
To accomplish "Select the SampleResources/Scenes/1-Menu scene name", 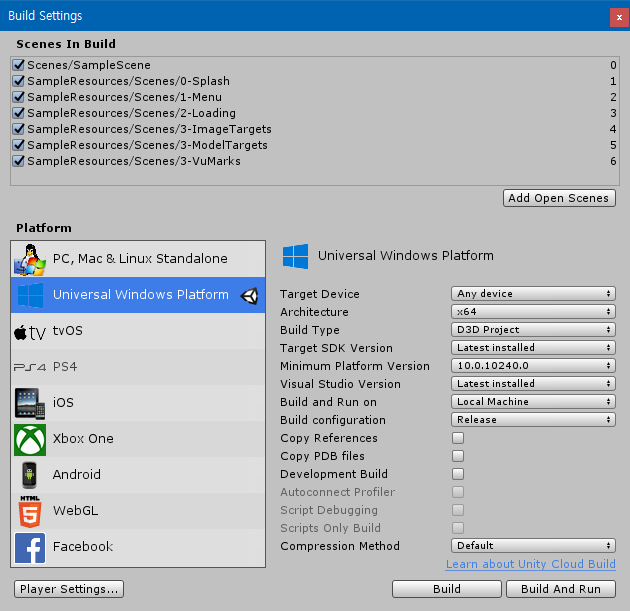I will tap(124, 97).
